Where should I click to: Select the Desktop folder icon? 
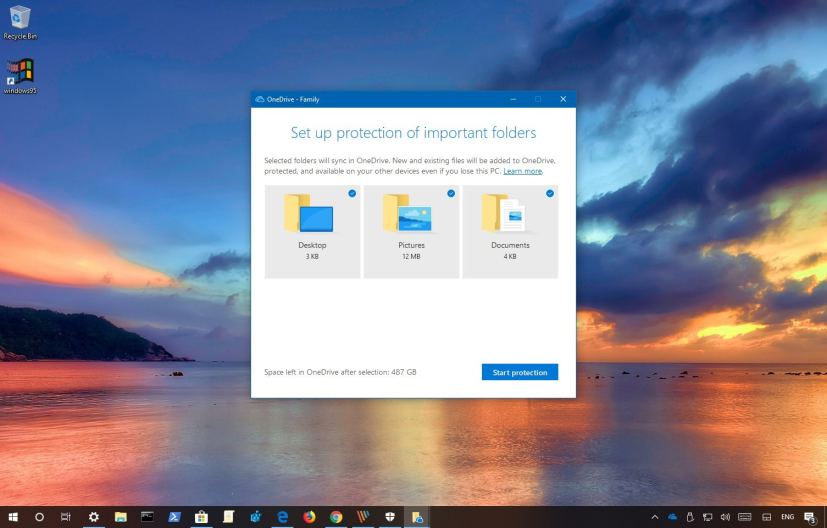[x=309, y=213]
